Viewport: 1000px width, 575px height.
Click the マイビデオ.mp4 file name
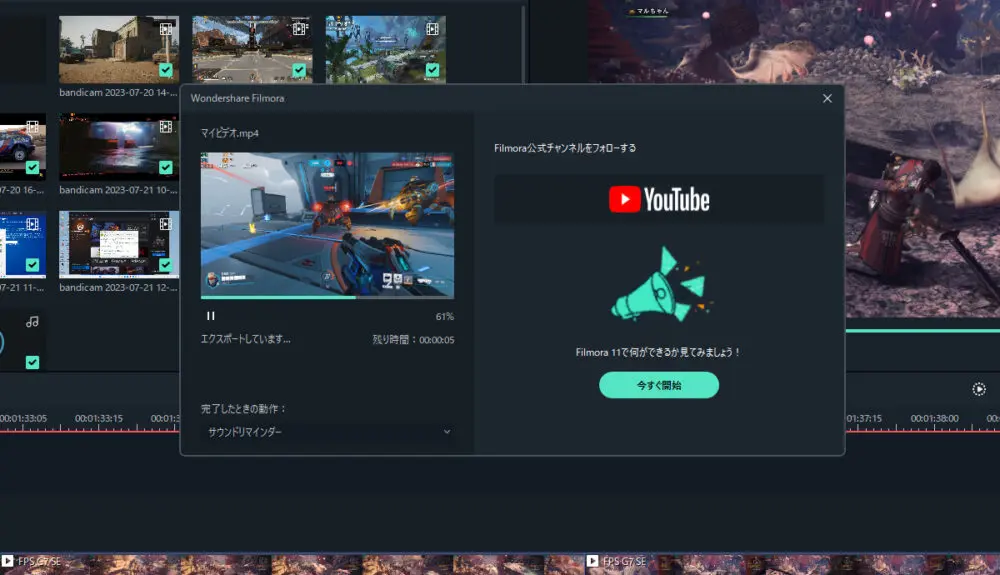click(x=230, y=133)
